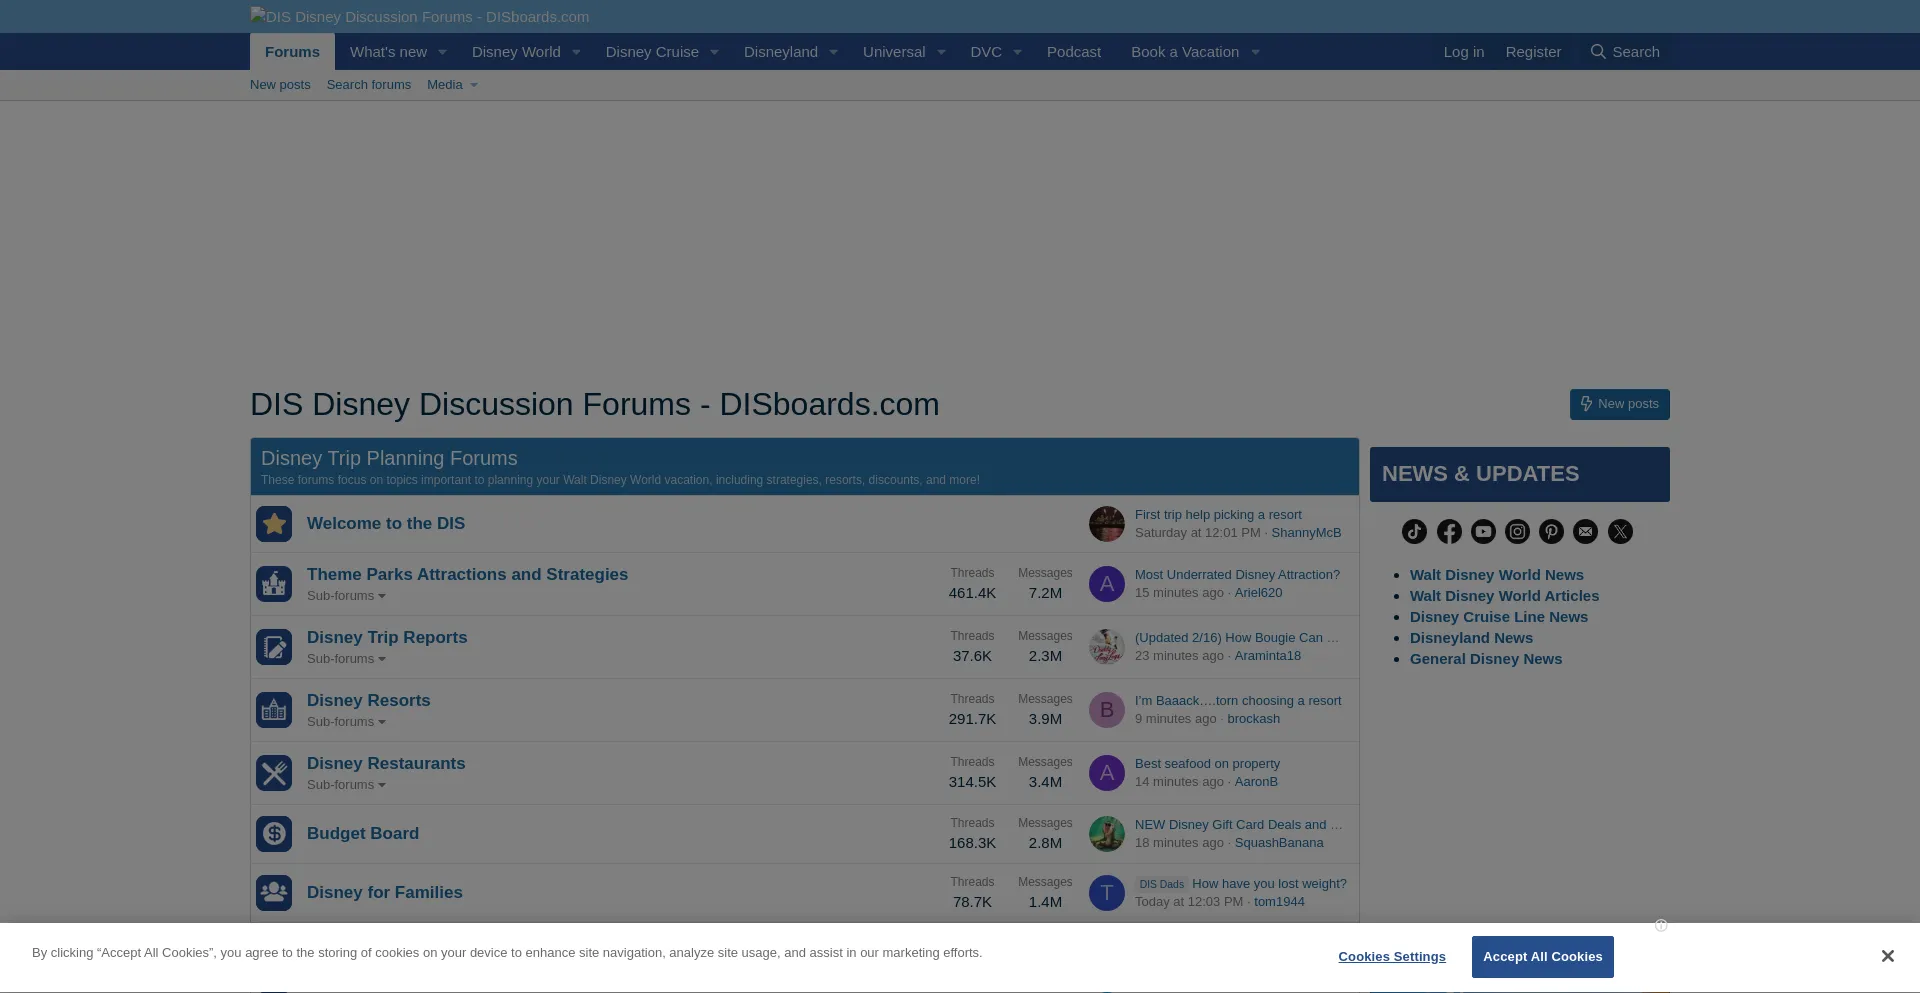Open the Search forums link
This screenshot has height=993, width=1920.
pos(368,85)
